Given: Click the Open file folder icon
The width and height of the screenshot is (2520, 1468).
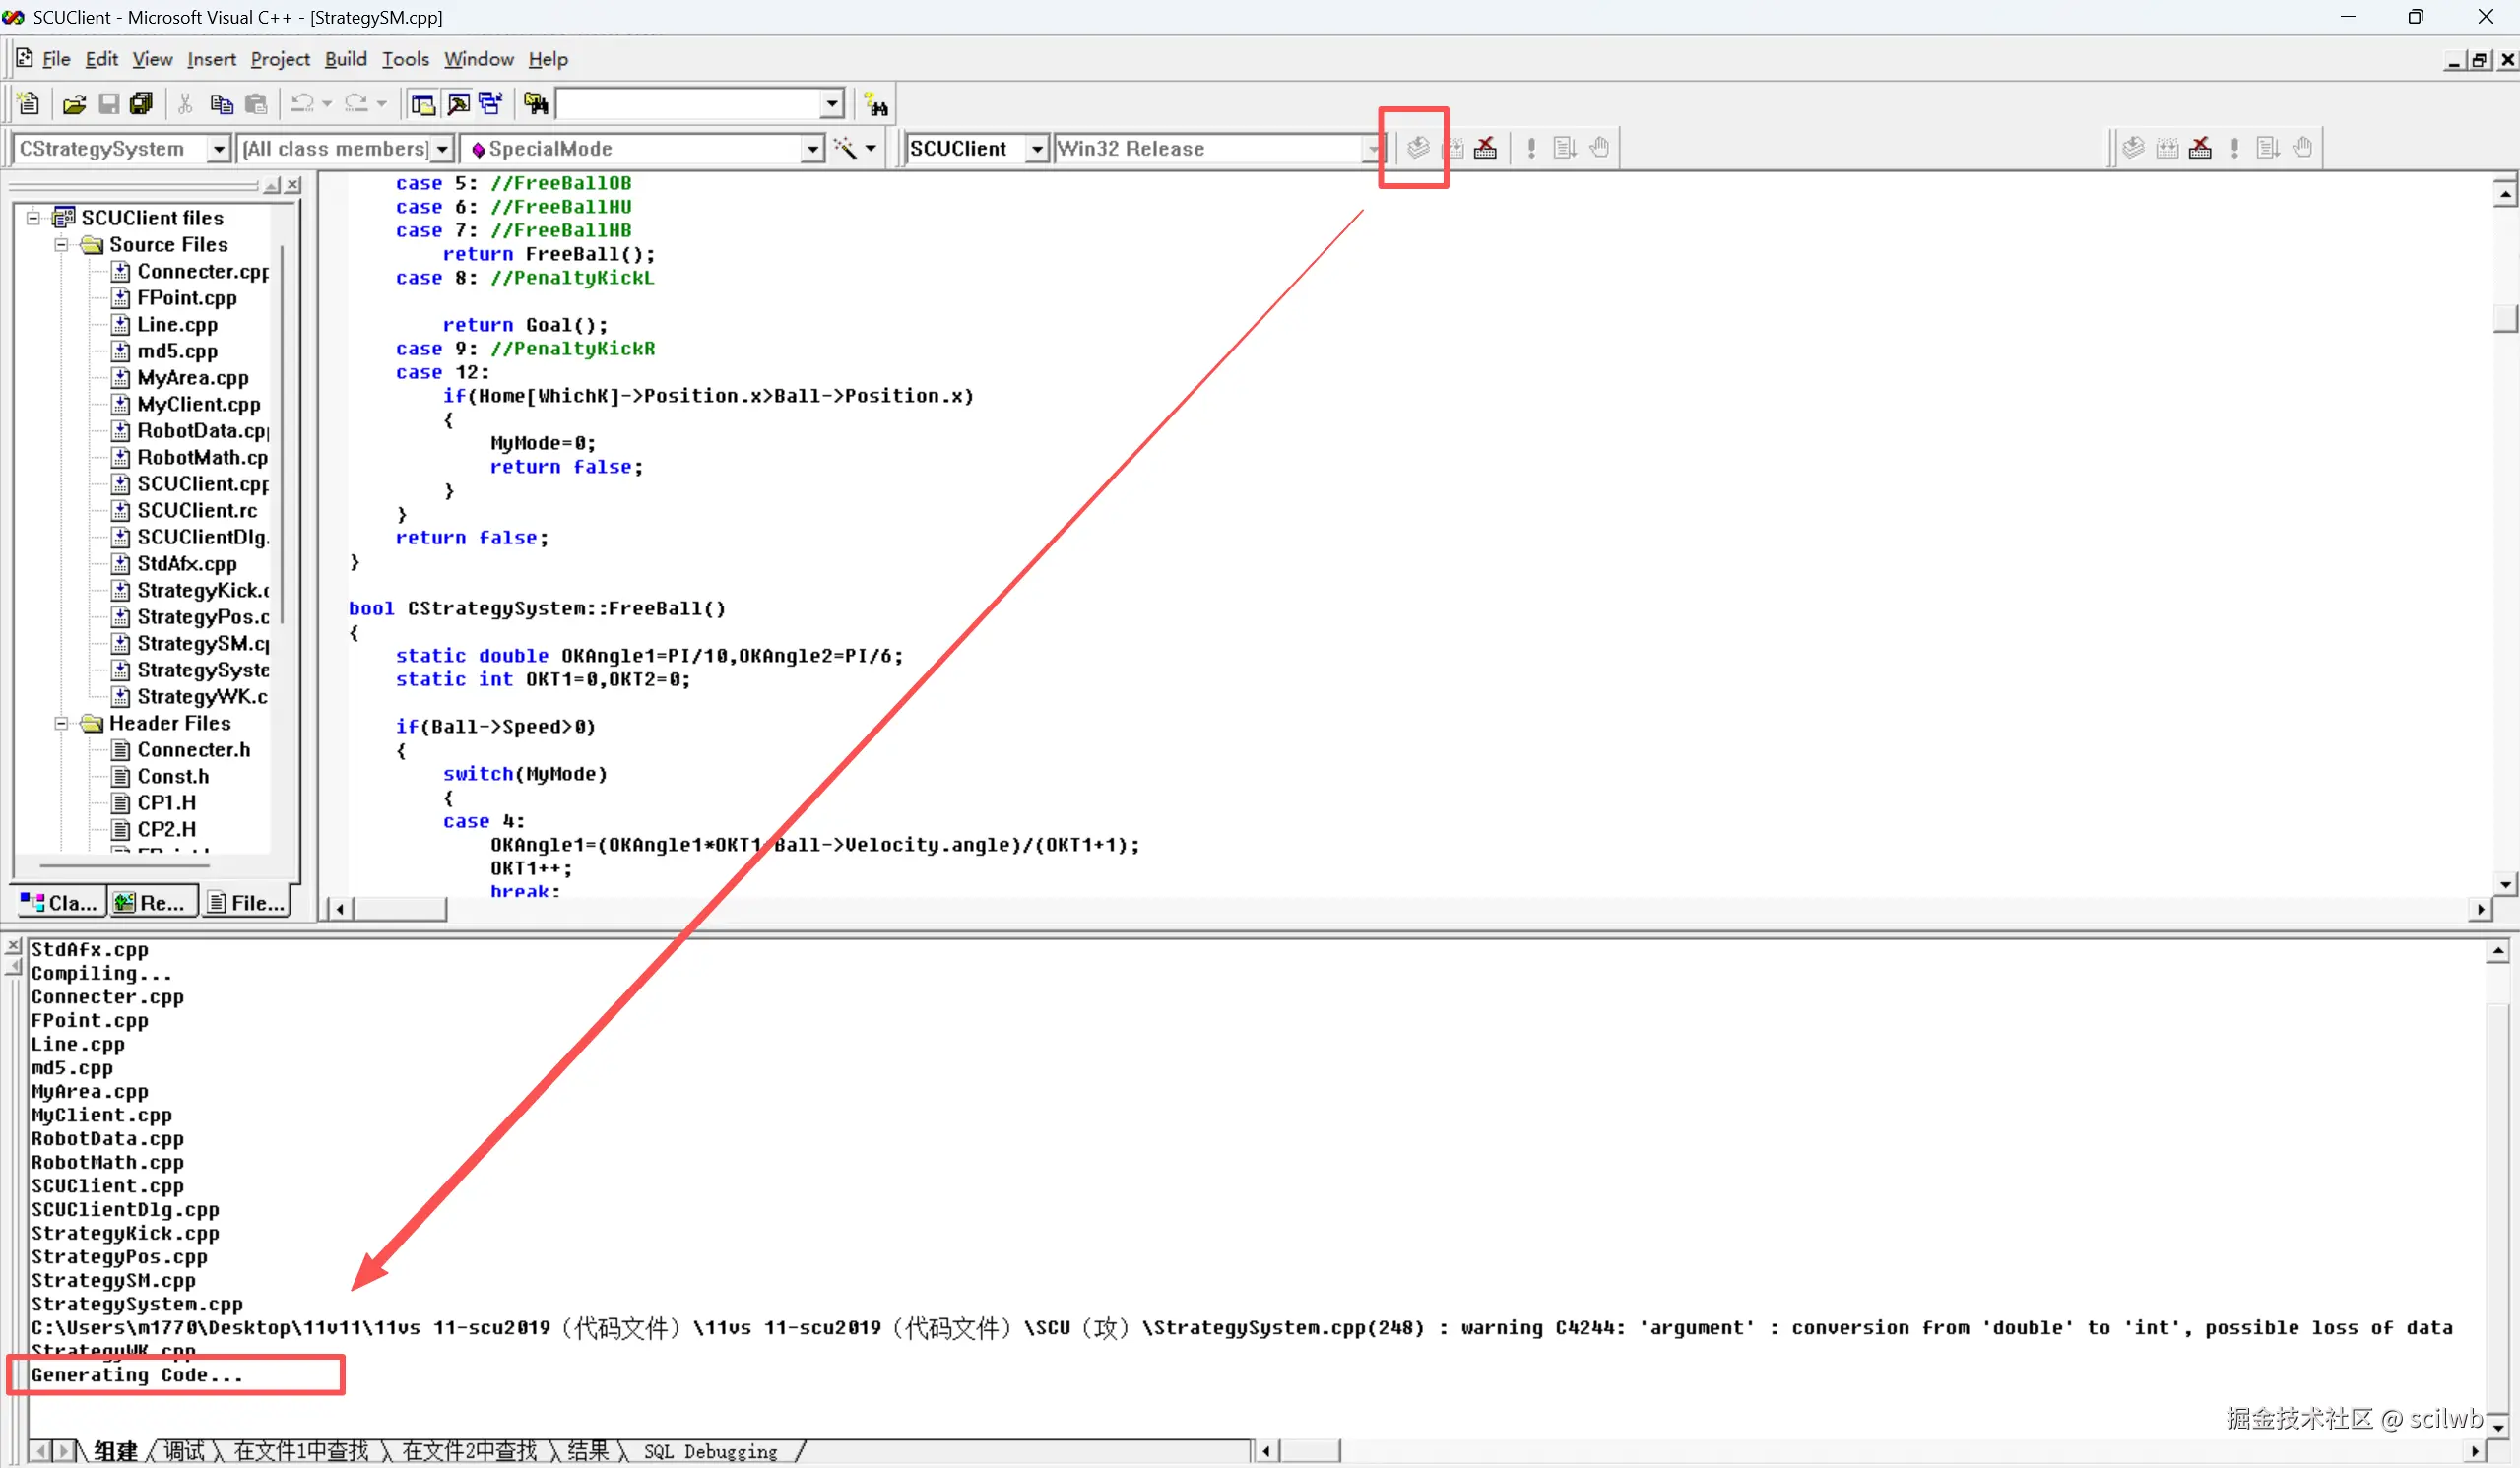Looking at the screenshot, I should [74, 104].
